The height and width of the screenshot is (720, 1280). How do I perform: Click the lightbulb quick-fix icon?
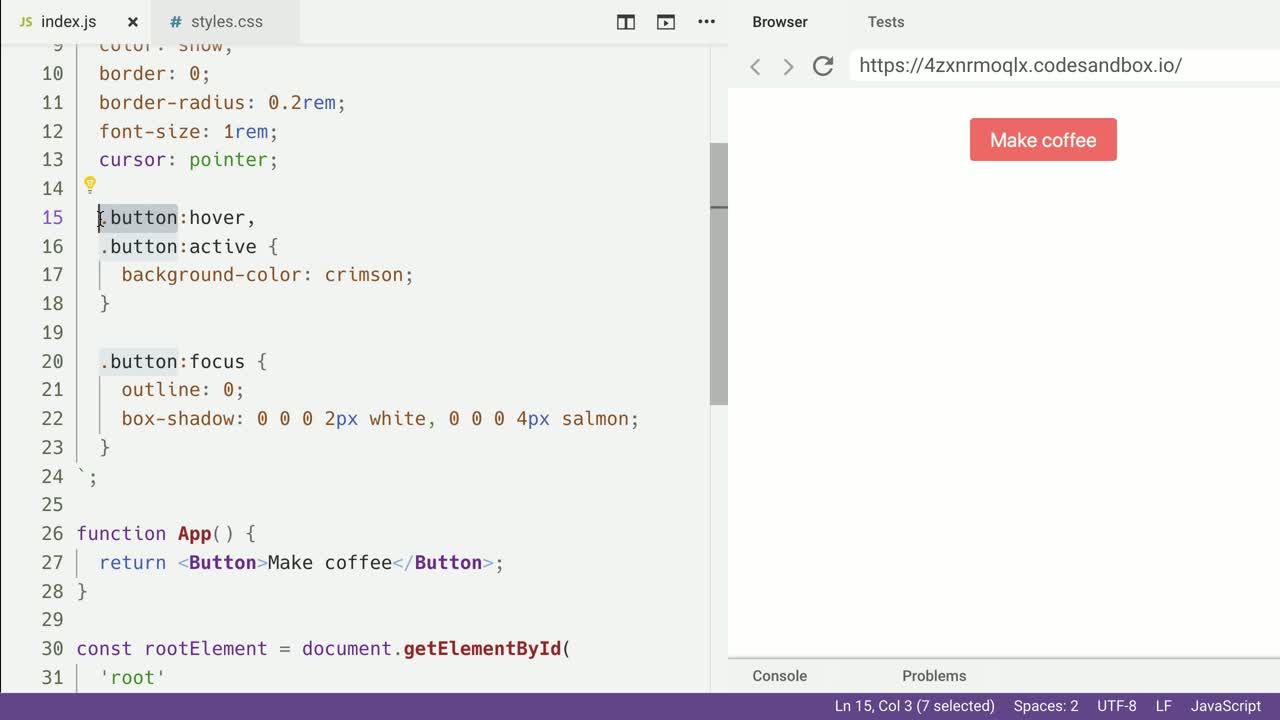pos(89,185)
